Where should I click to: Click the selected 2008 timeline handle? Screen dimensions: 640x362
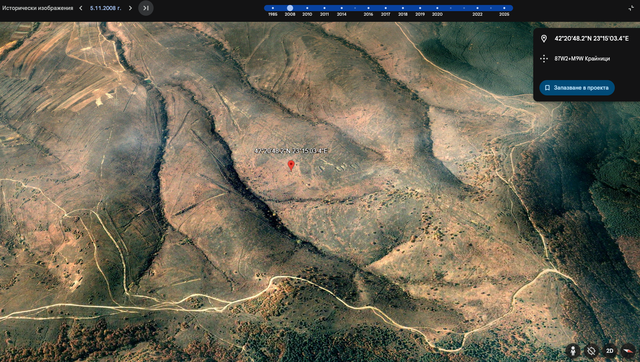click(x=290, y=8)
